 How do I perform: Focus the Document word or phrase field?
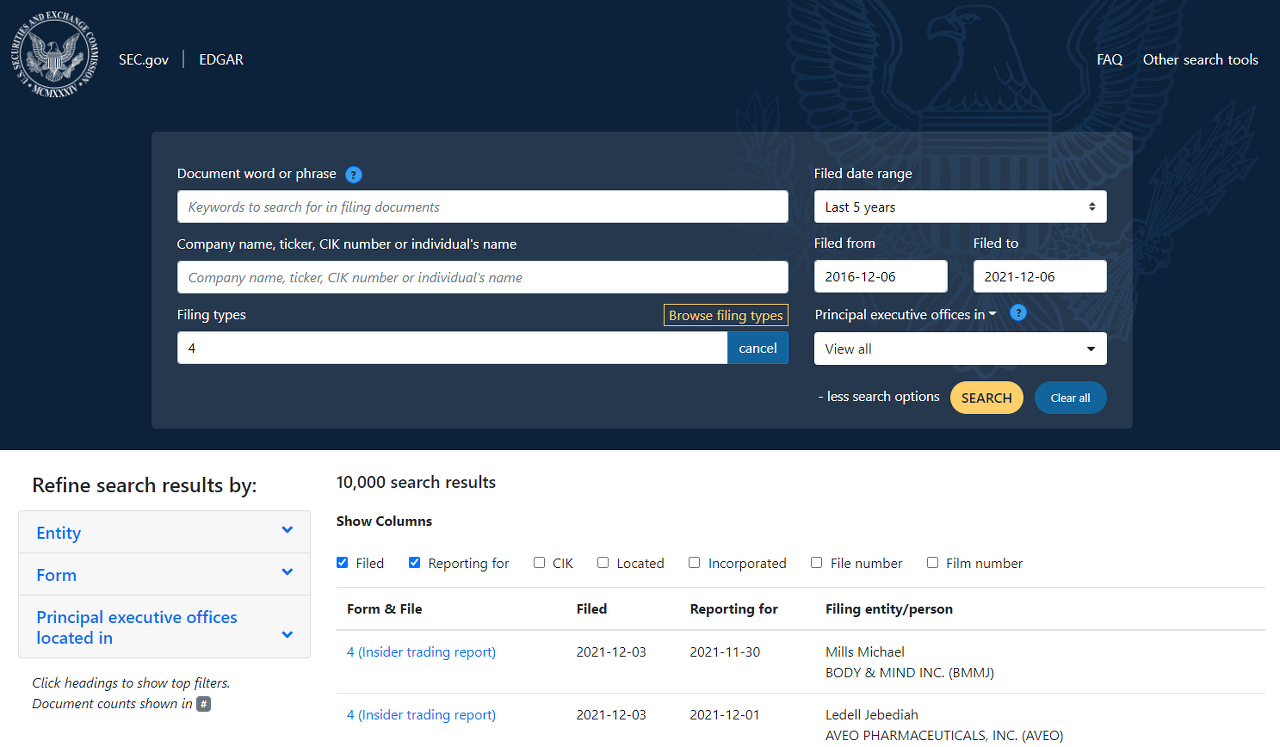click(x=483, y=207)
